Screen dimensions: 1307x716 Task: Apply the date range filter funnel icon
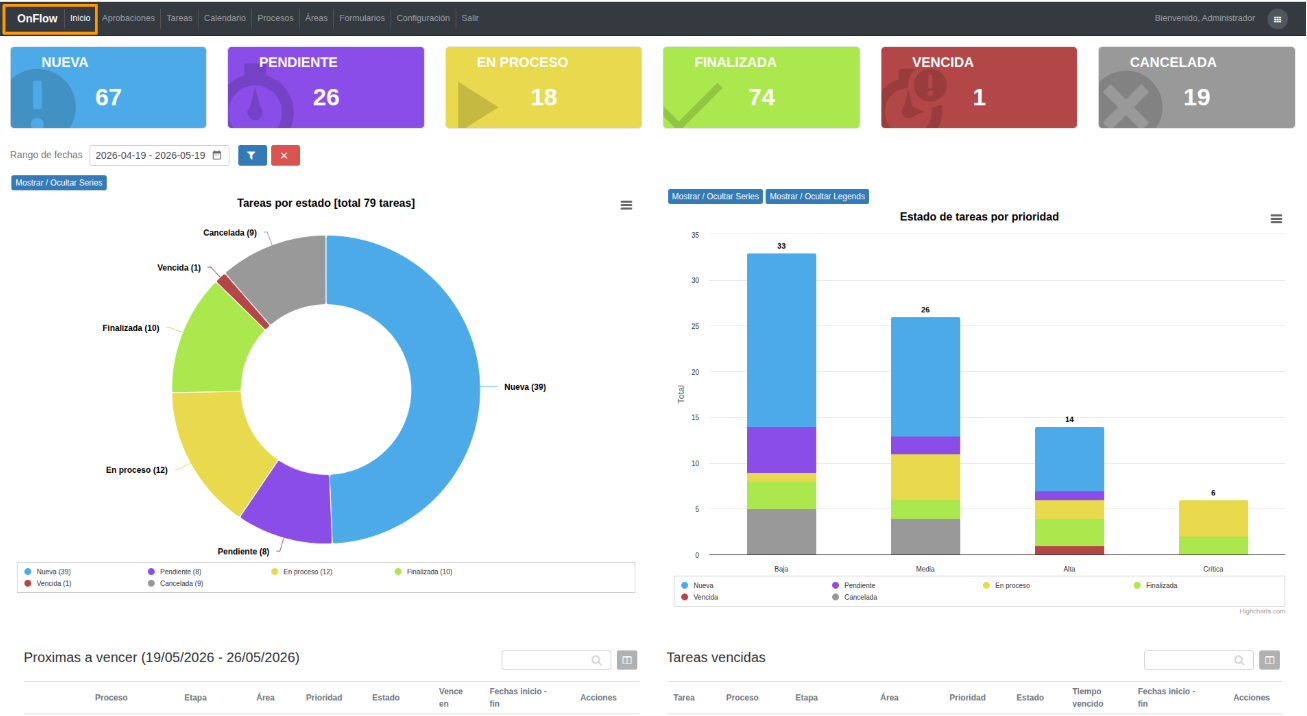[x=252, y=155]
